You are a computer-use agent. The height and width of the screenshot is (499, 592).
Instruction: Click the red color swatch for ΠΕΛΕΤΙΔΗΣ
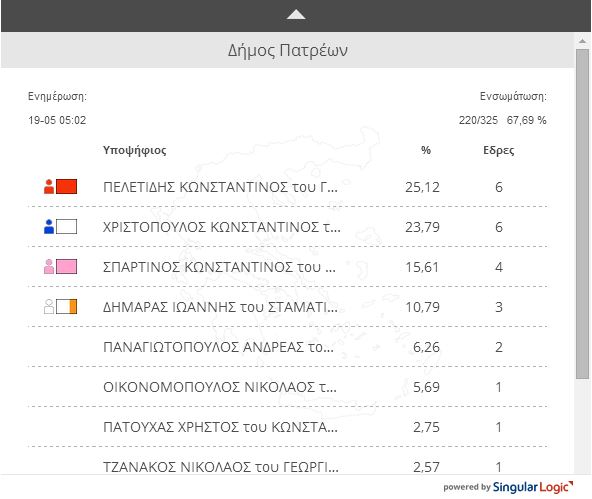click(66, 186)
